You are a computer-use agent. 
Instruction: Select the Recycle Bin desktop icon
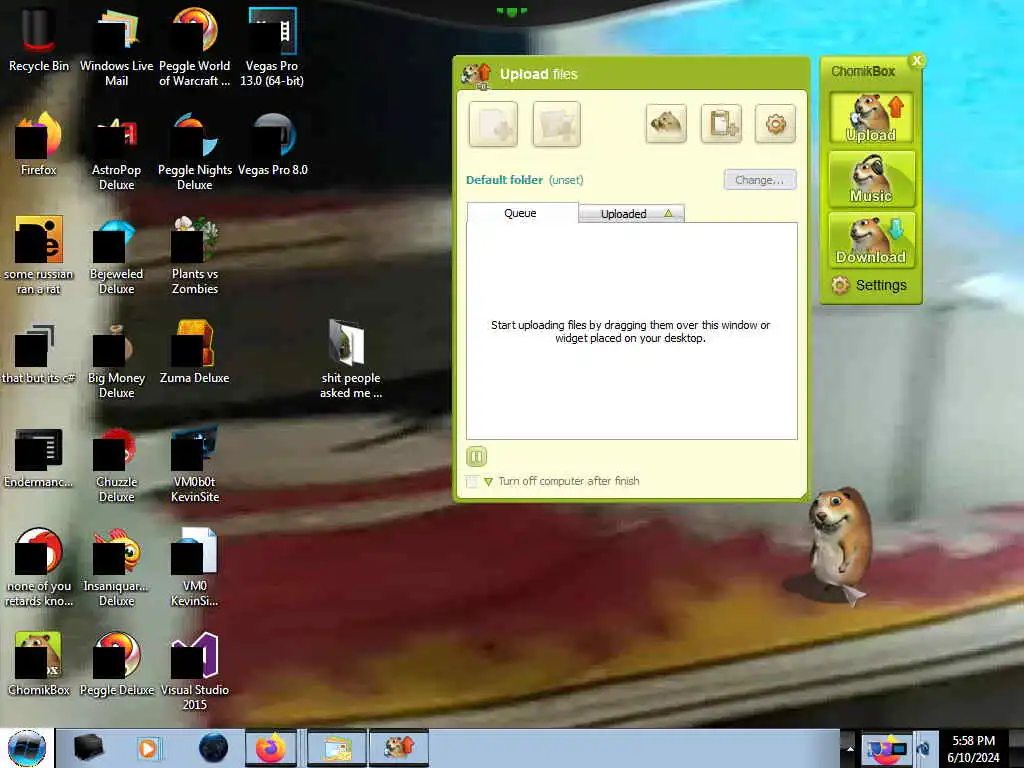point(39,40)
